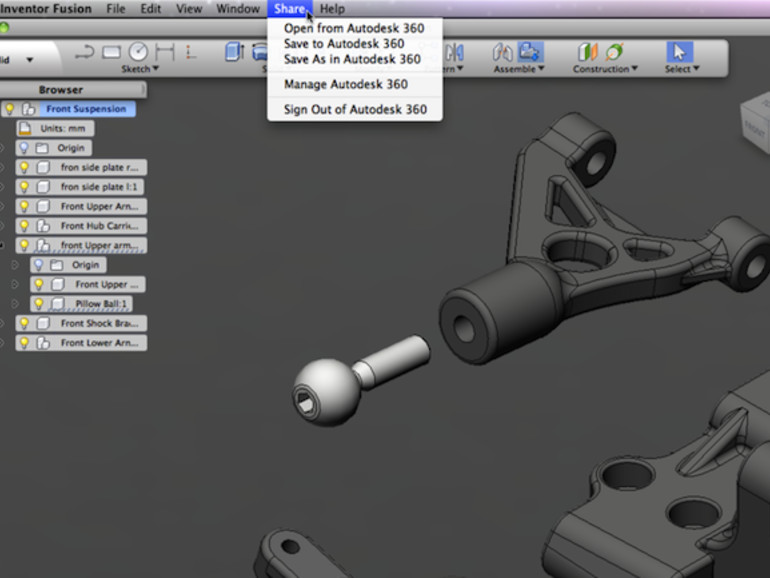Select the red sketch point tool icon

coord(191,52)
